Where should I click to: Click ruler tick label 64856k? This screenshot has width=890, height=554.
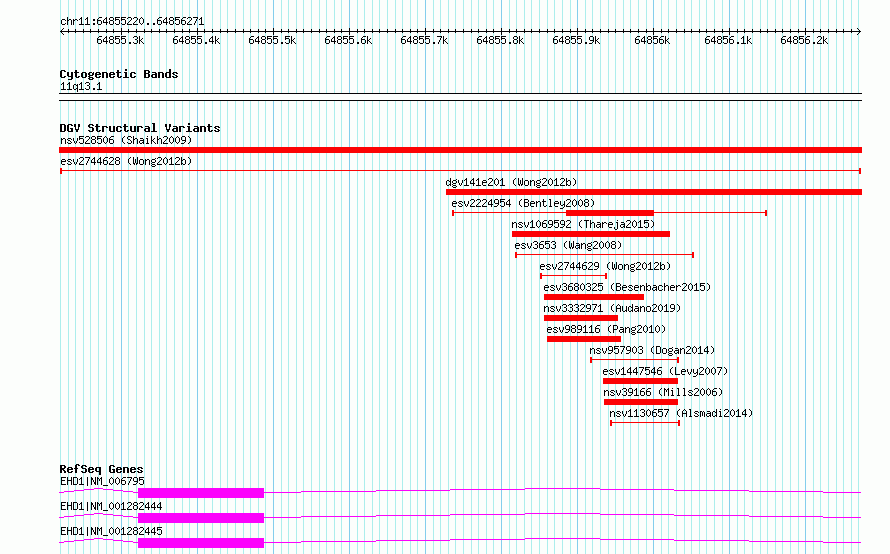point(652,41)
